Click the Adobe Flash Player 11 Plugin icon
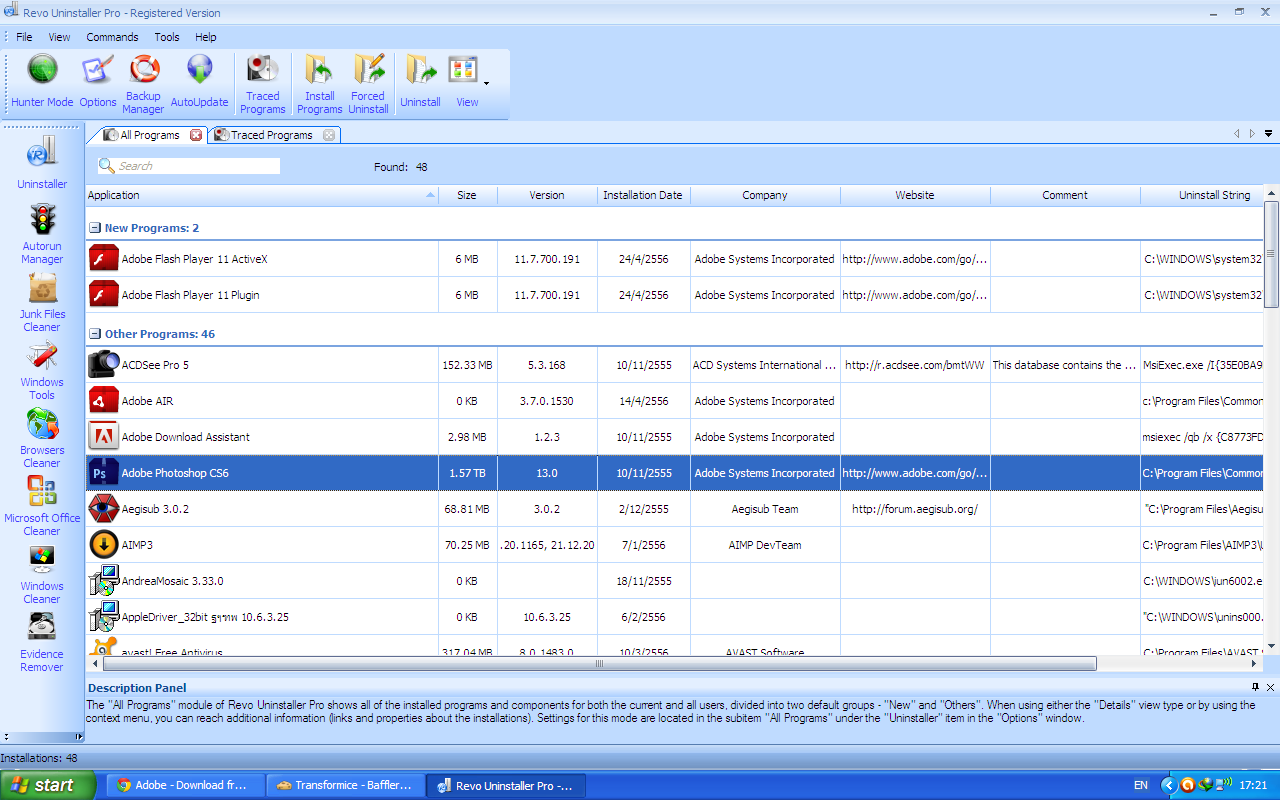The height and width of the screenshot is (800, 1280). [x=104, y=295]
